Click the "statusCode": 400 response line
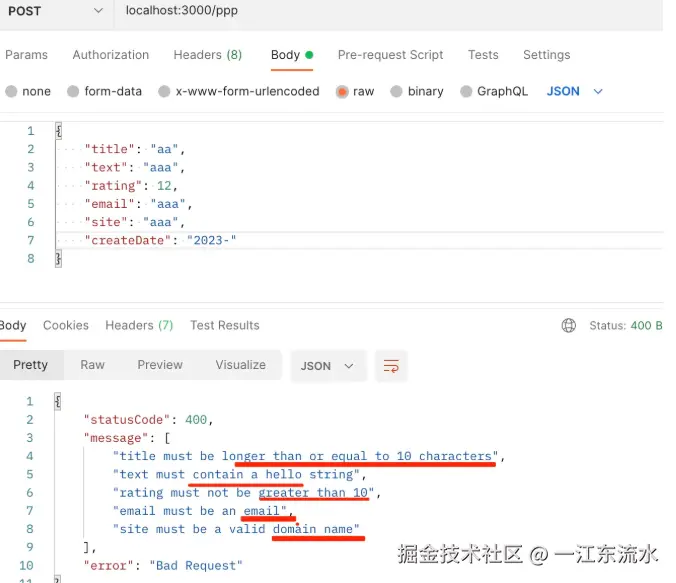 (148, 420)
